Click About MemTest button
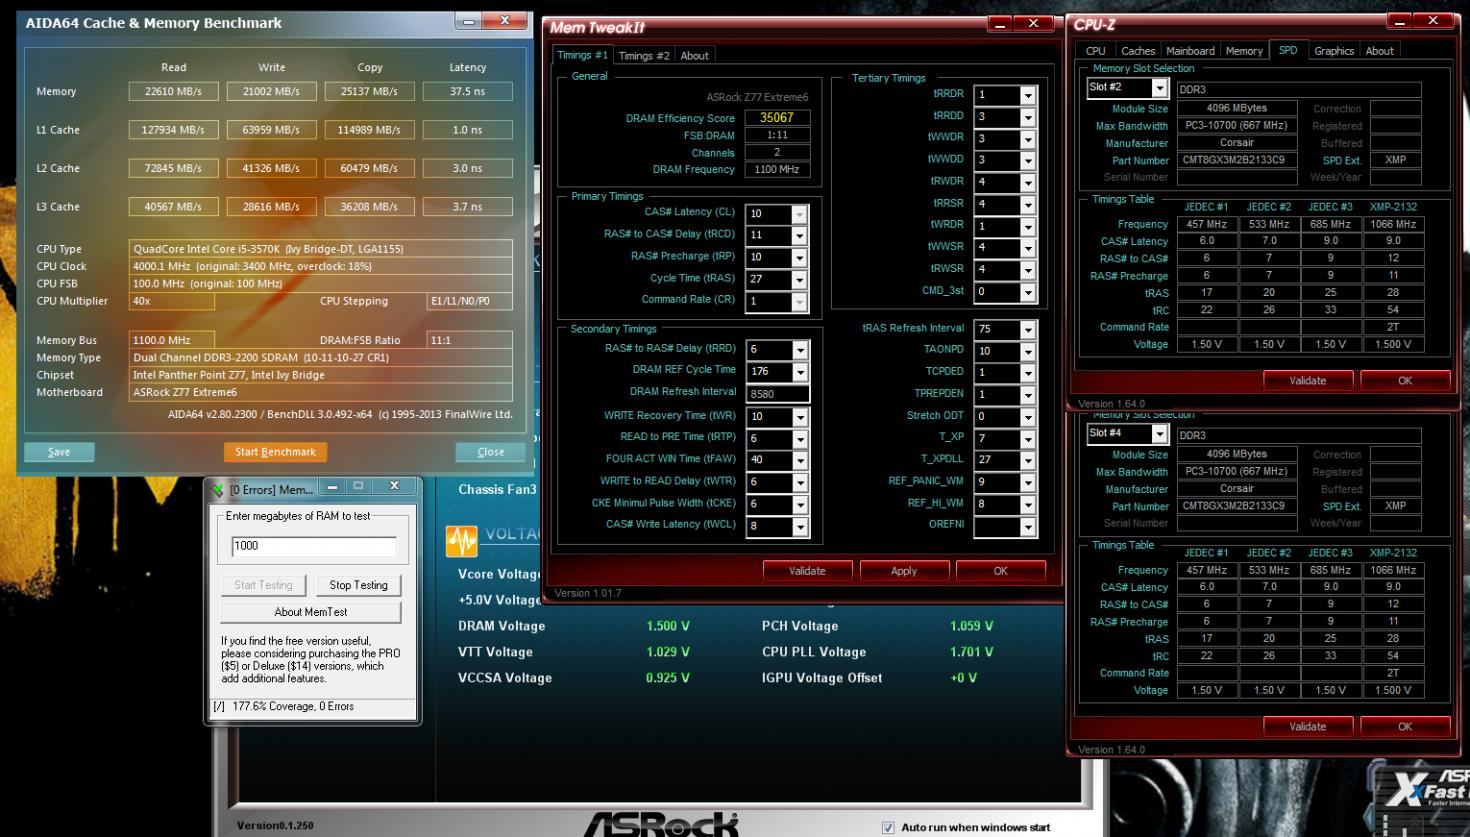 311,612
